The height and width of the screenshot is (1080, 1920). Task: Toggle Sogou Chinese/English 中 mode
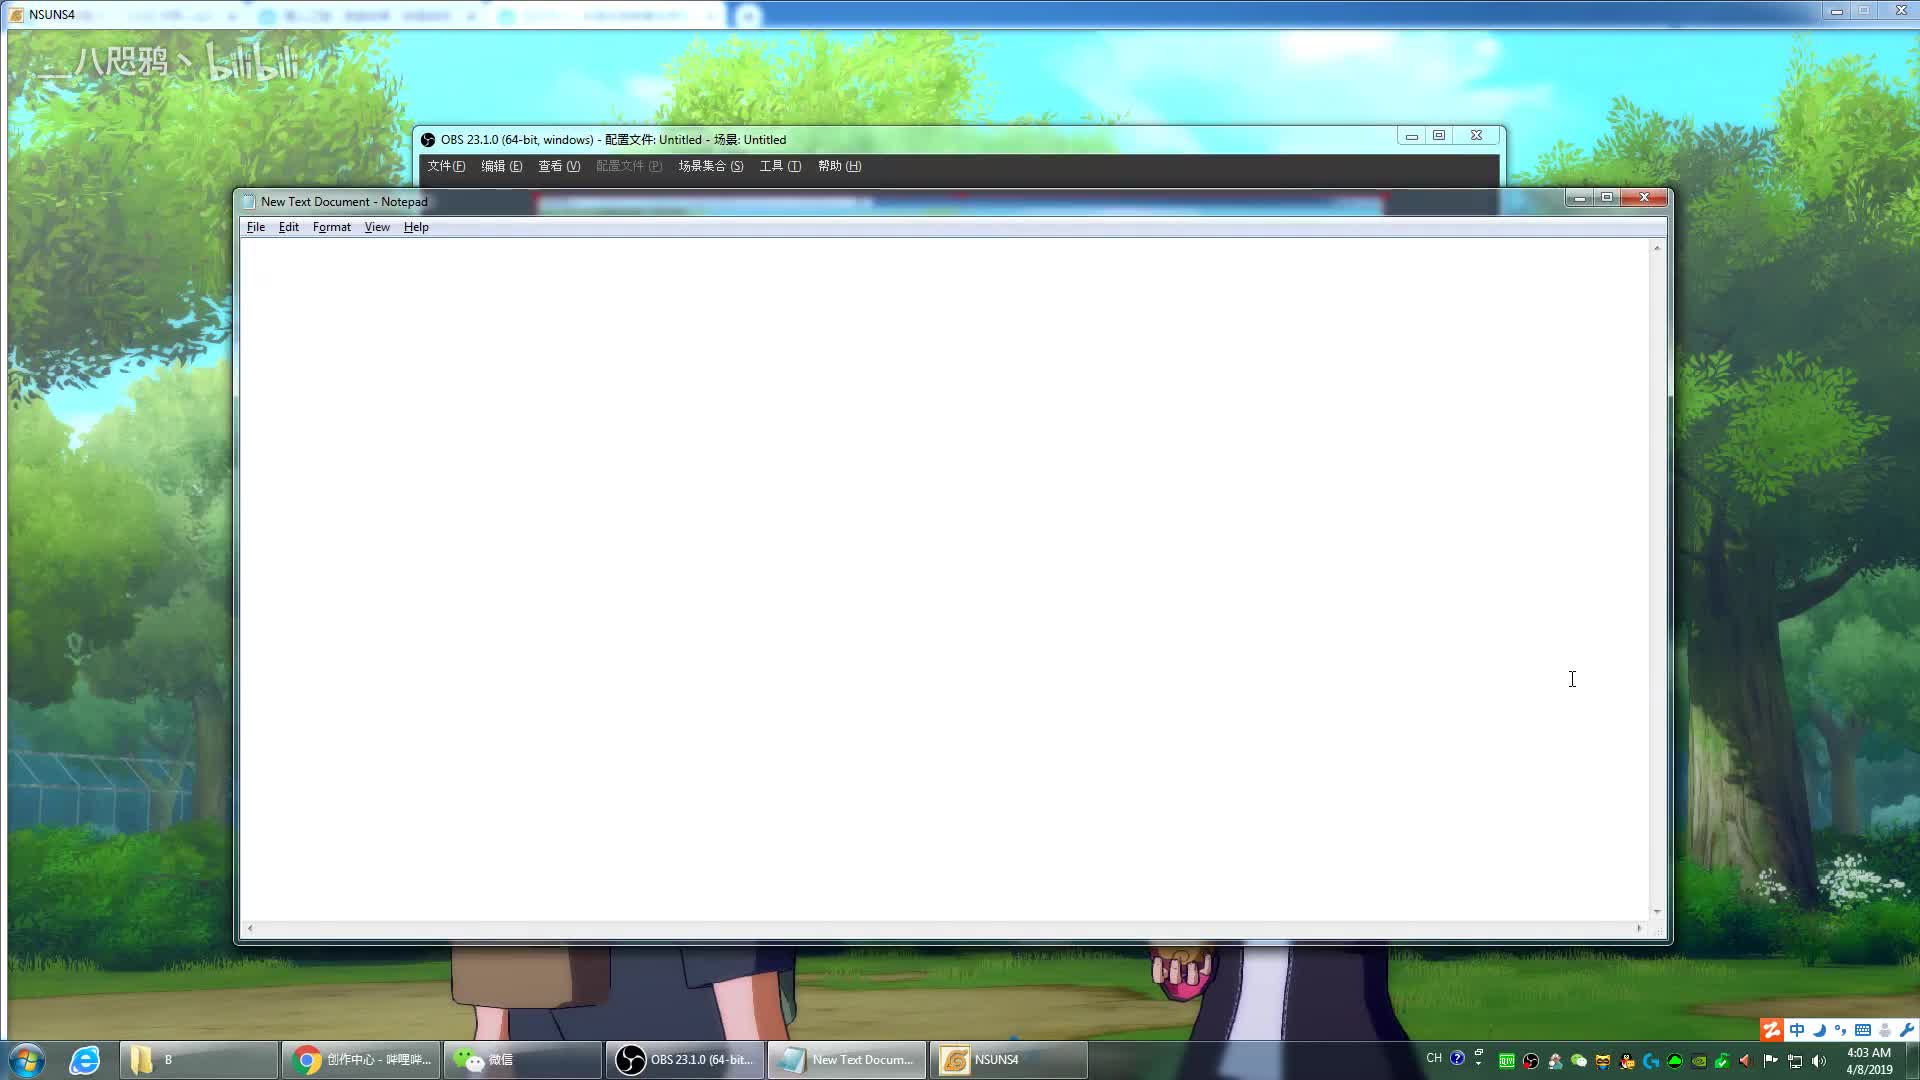1797,1030
